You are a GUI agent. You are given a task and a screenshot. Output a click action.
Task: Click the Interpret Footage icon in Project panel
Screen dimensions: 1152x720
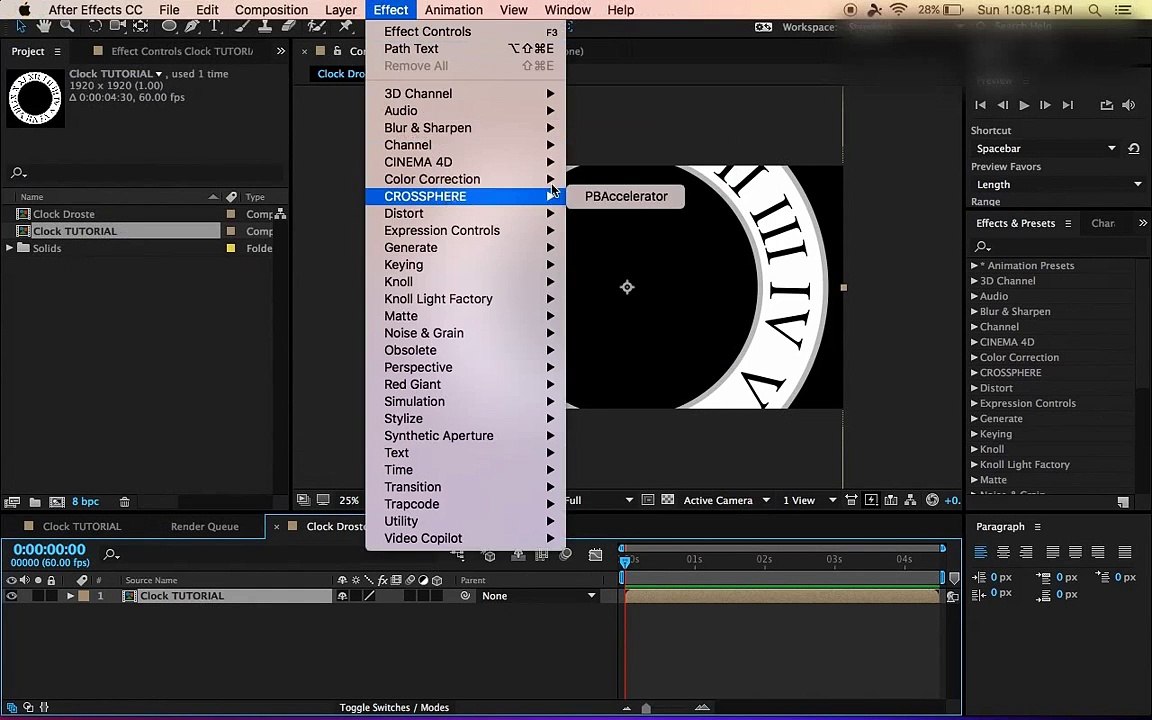pyautogui.click(x=12, y=502)
